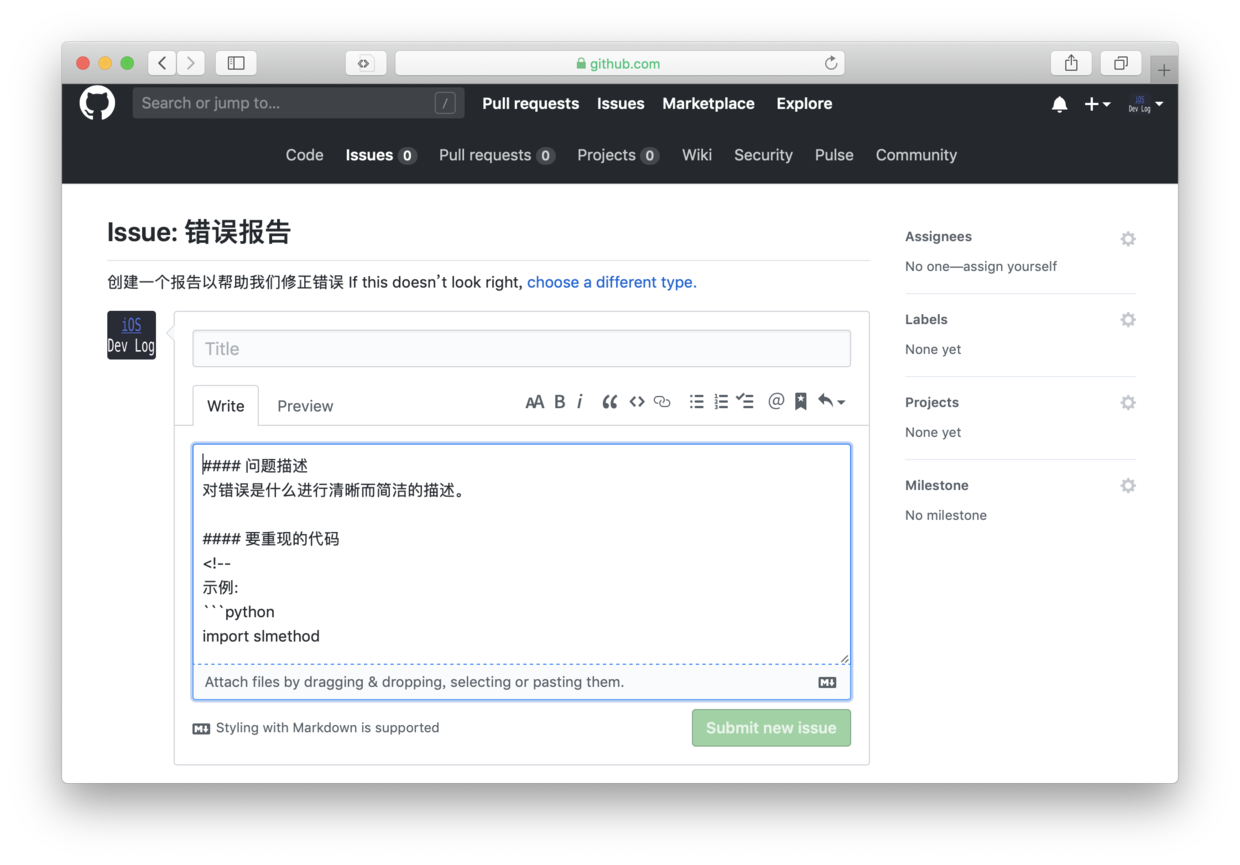This screenshot has height=865, width=1240.
Task: Open the Security tab
Action: point(763,155)
